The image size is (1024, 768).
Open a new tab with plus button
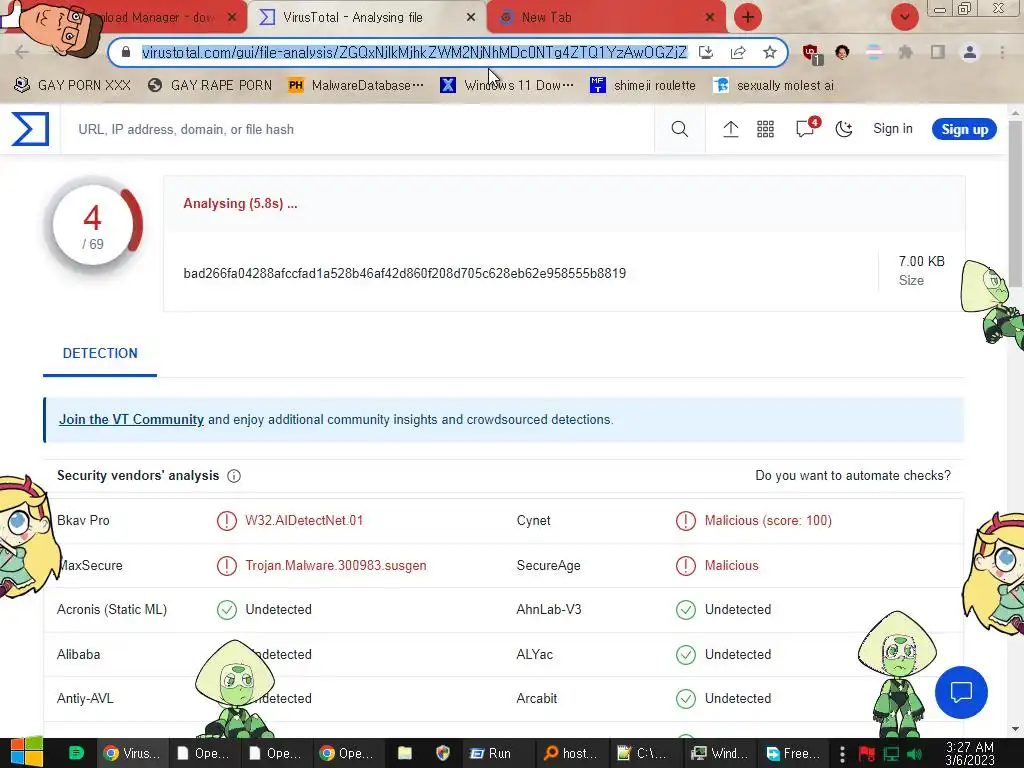click(748, 17)
